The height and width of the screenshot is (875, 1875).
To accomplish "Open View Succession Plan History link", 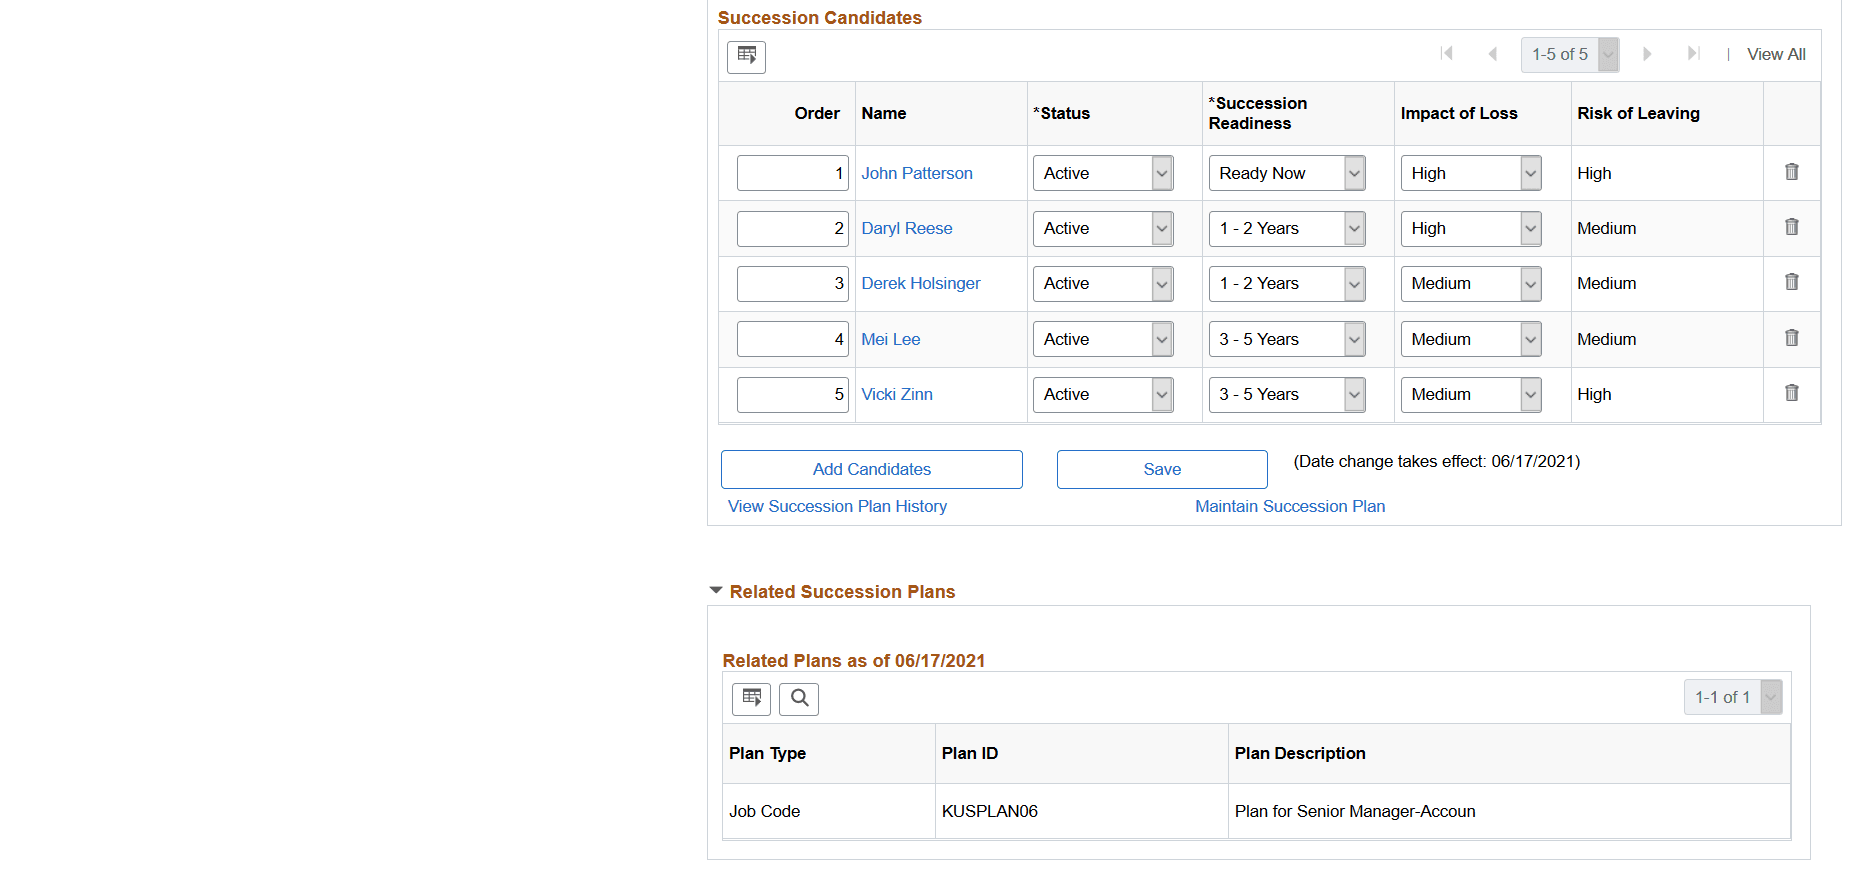I will tap(837, 506).
